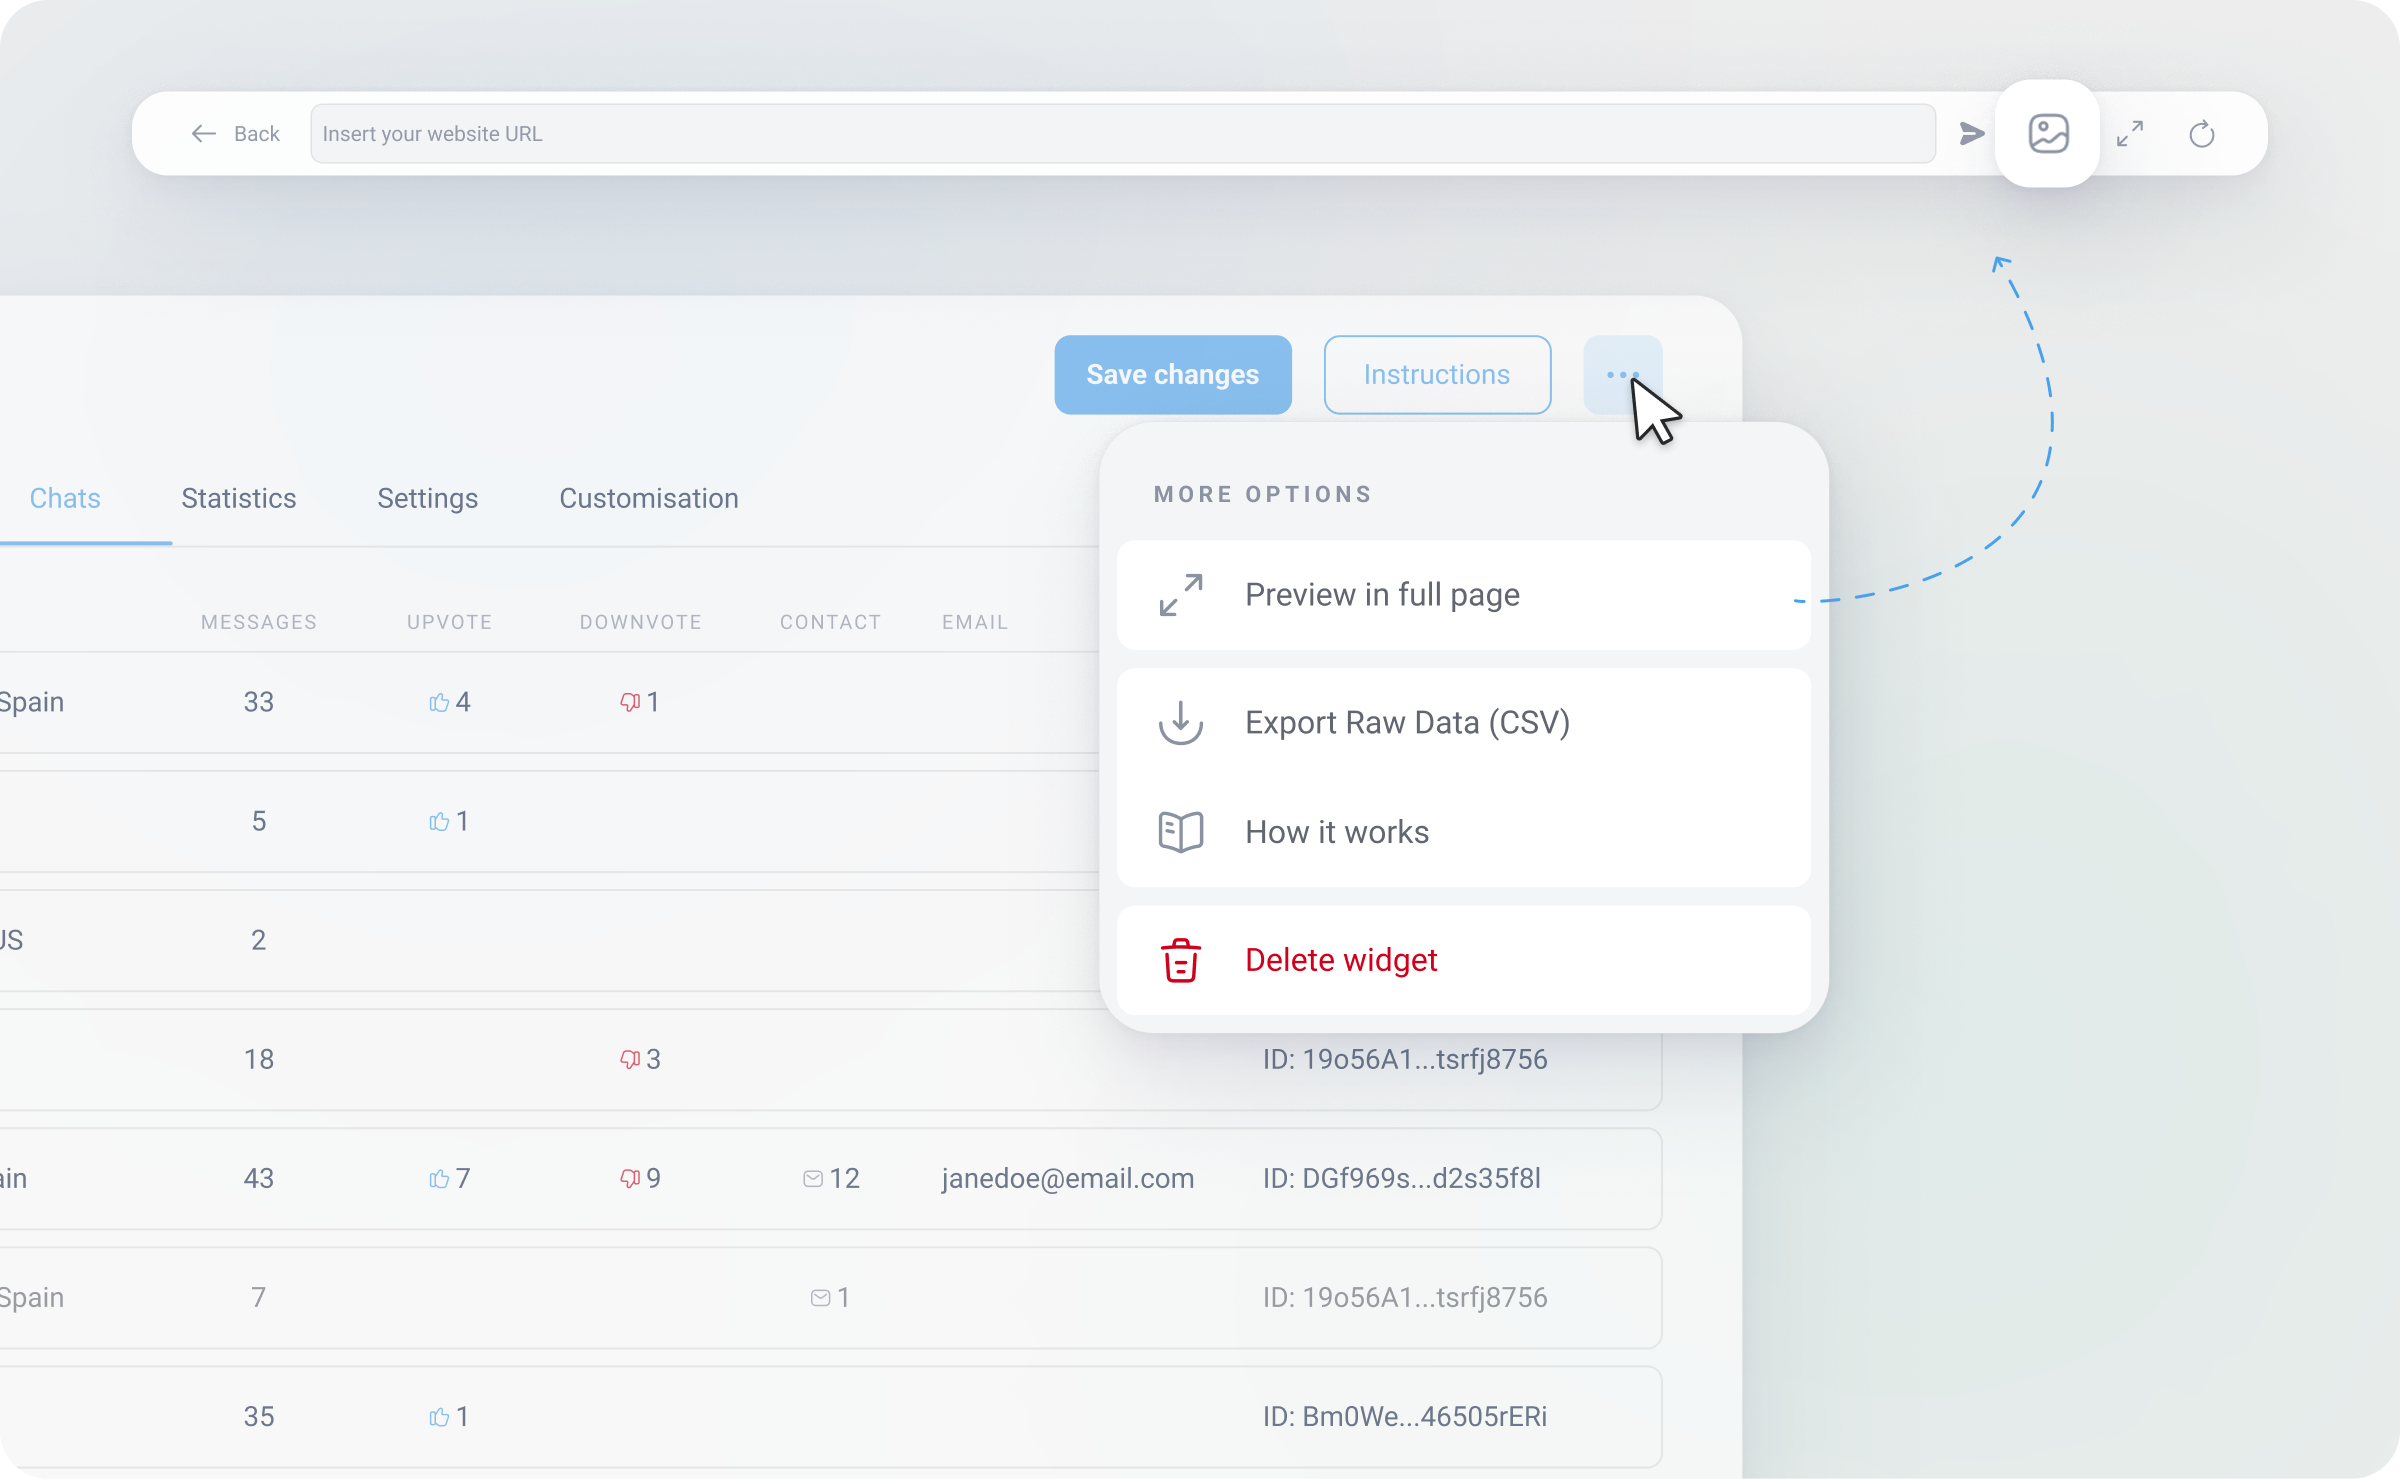Click the back navigation arrow

pos(201,134)
